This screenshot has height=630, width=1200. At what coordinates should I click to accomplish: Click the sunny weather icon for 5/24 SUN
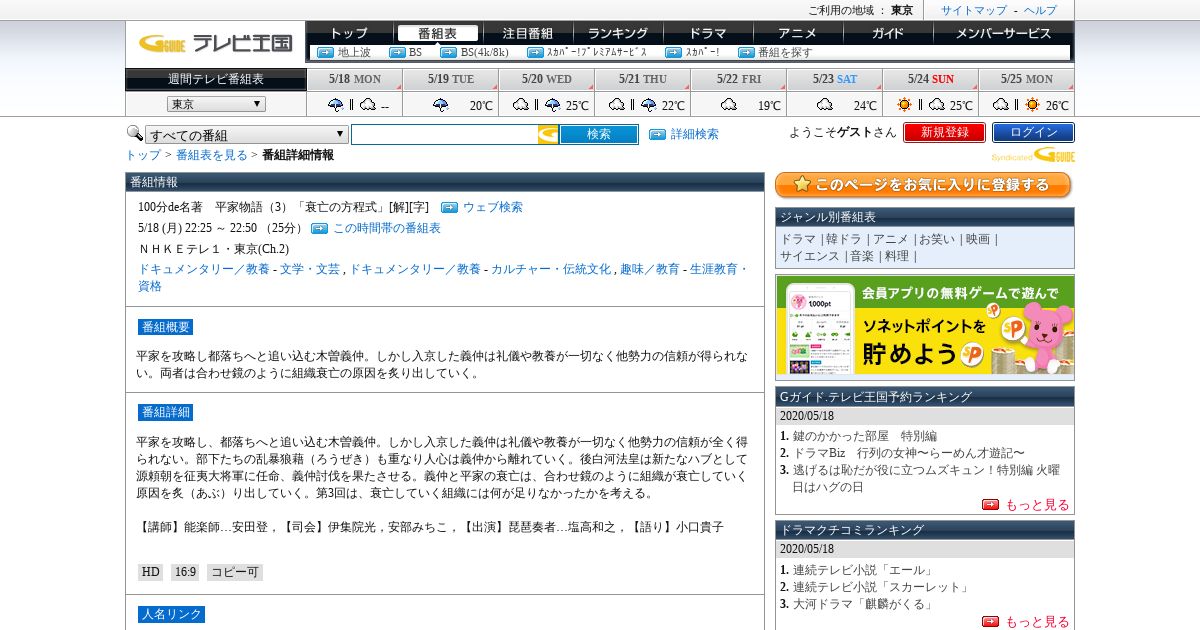pyautogui.click(x=904, y=105)
